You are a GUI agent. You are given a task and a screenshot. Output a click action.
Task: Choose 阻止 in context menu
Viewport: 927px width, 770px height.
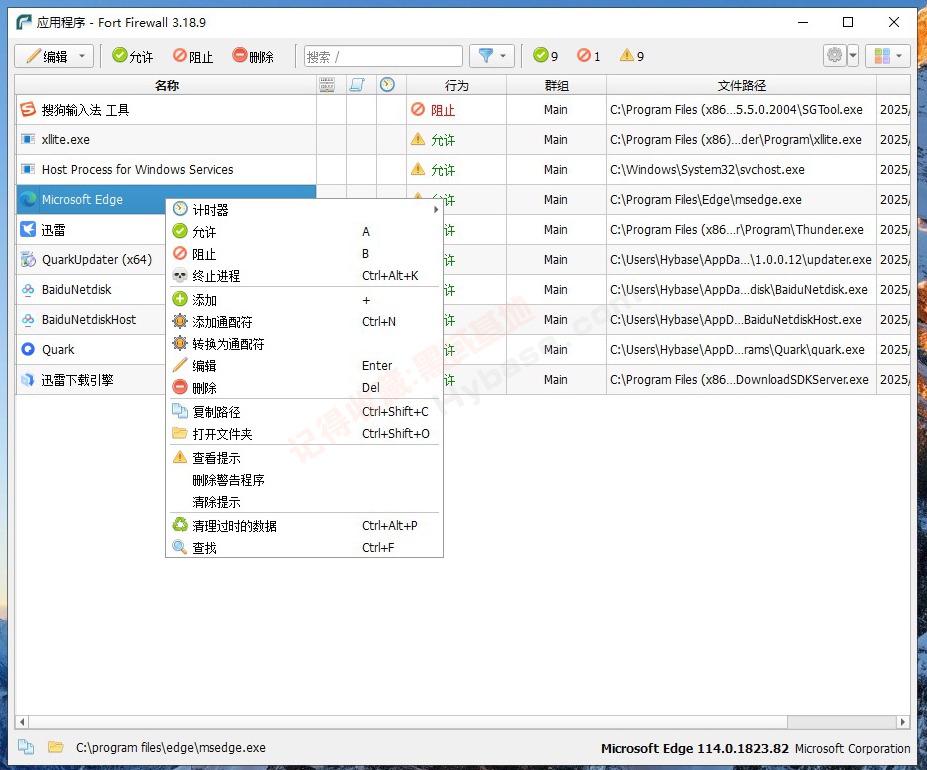point(304,254)
